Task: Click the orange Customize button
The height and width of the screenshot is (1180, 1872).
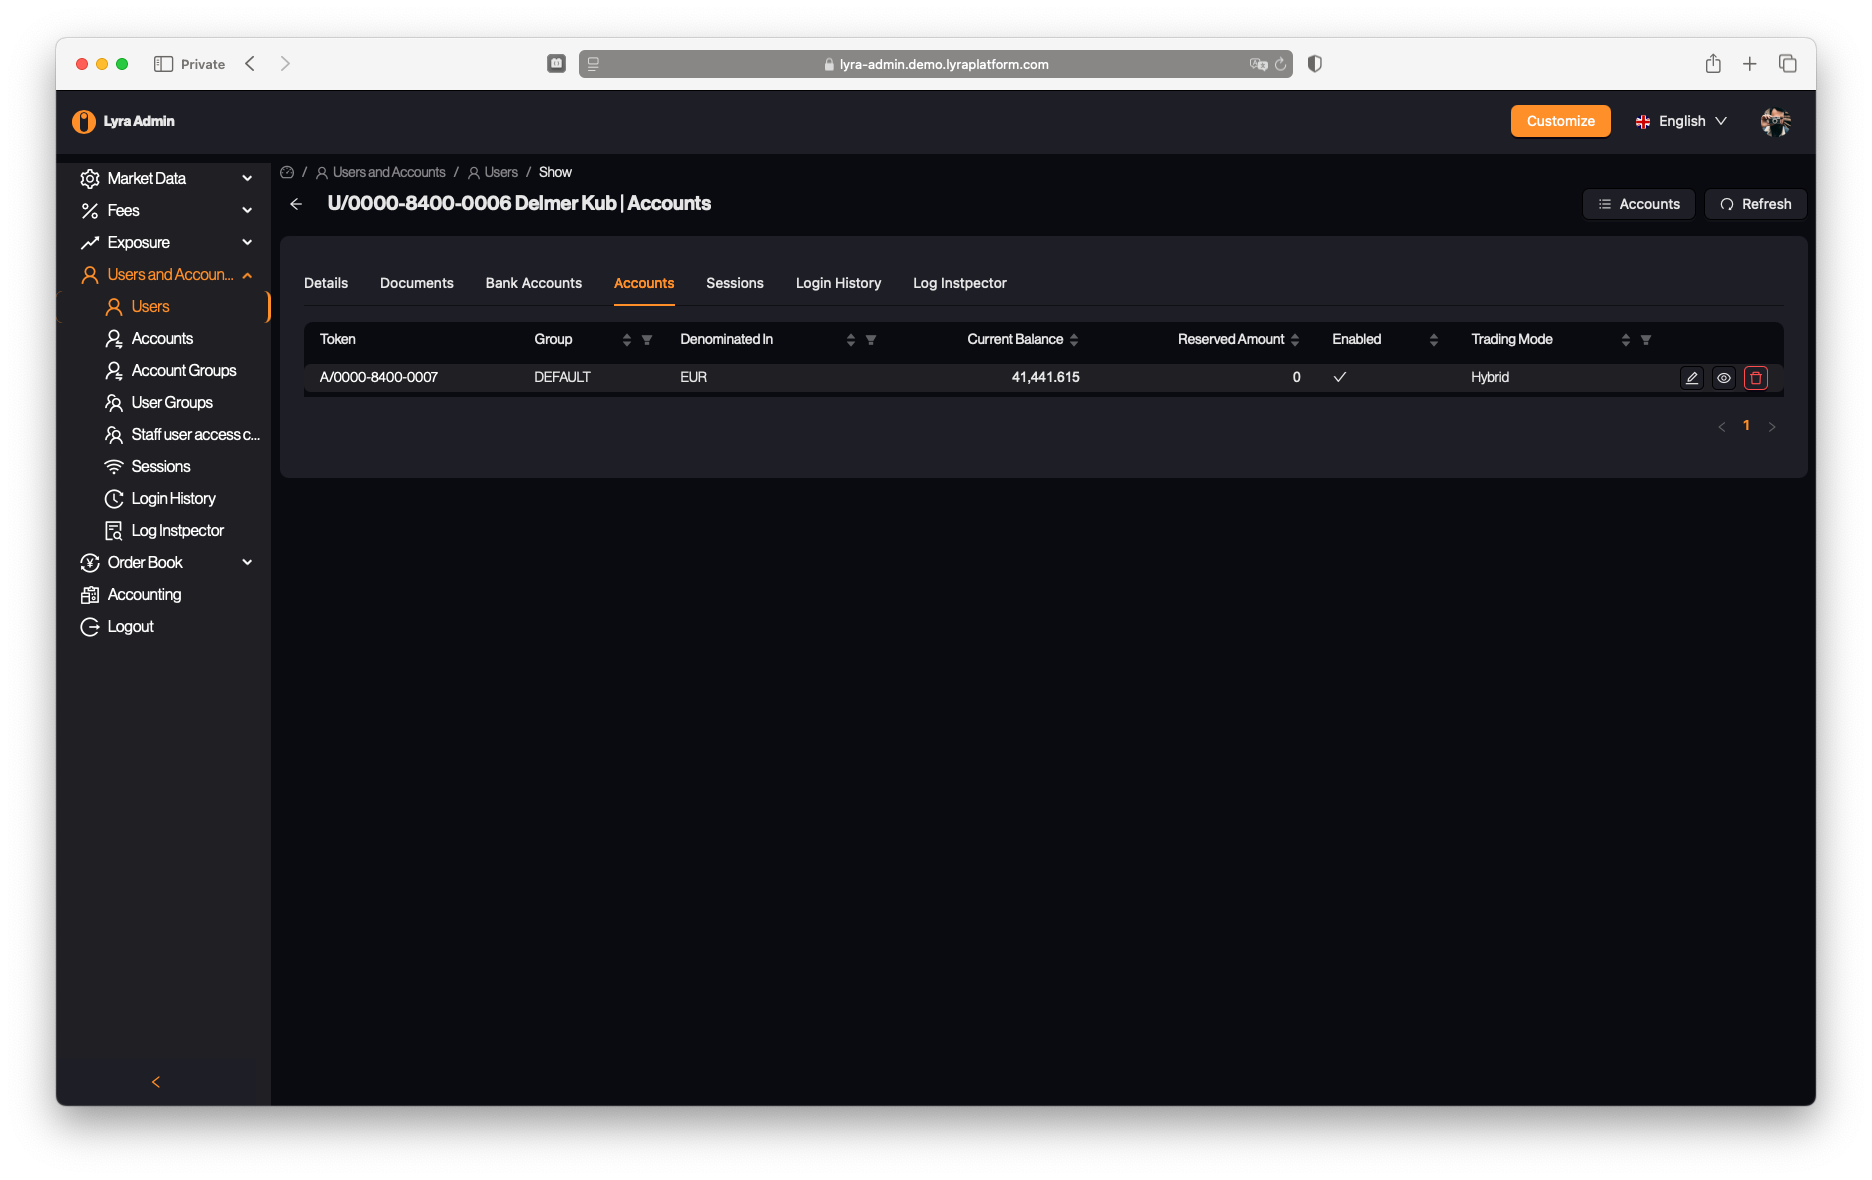Action: pyautogui.click(x=1560, y=121)
